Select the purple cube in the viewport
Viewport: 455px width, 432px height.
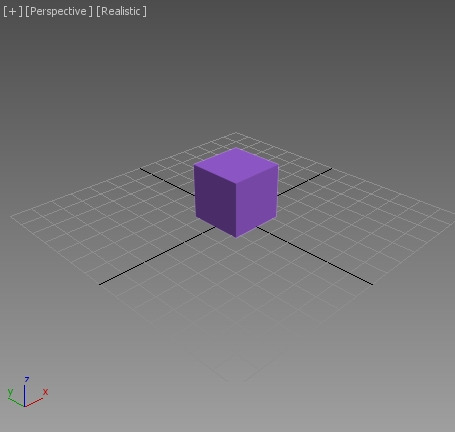[x=236, y=192]
